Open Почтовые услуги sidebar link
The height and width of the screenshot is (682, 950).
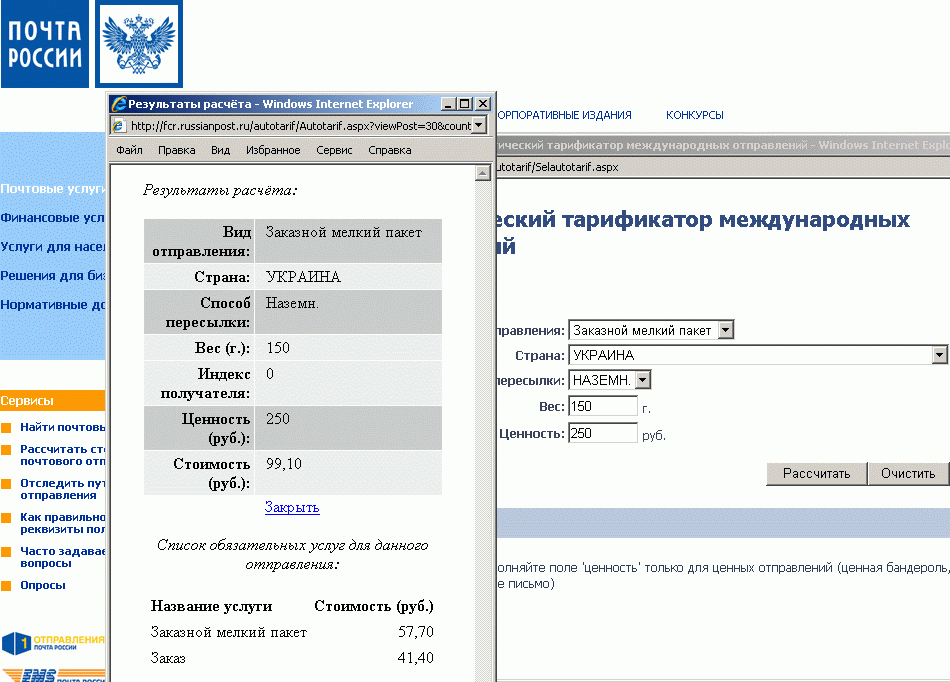click(x=53, y=188)
